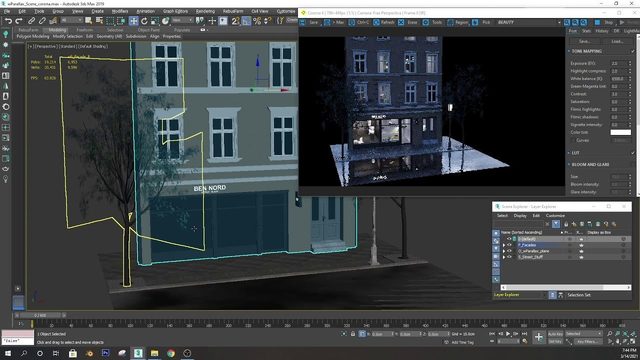Hide the 0_wParallax_plane layer via eye icon

tap(509, 251)
